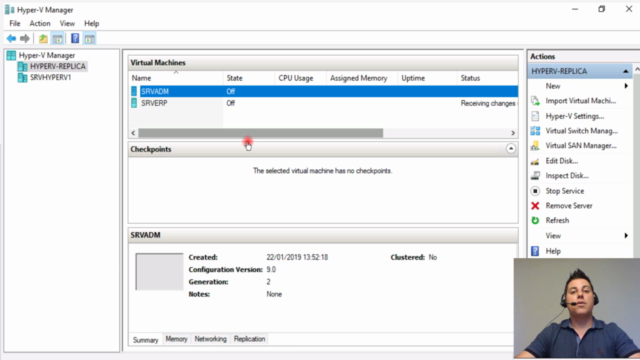Sort by the Name column header
This screenshot has width=640, height=360.
coord(176,78)
